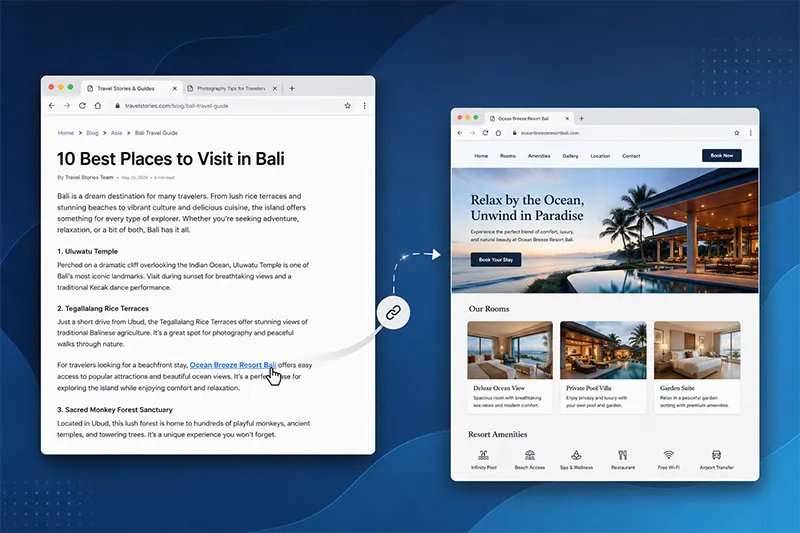Close the Photography Tips for Travelers tab

point(274,88)
